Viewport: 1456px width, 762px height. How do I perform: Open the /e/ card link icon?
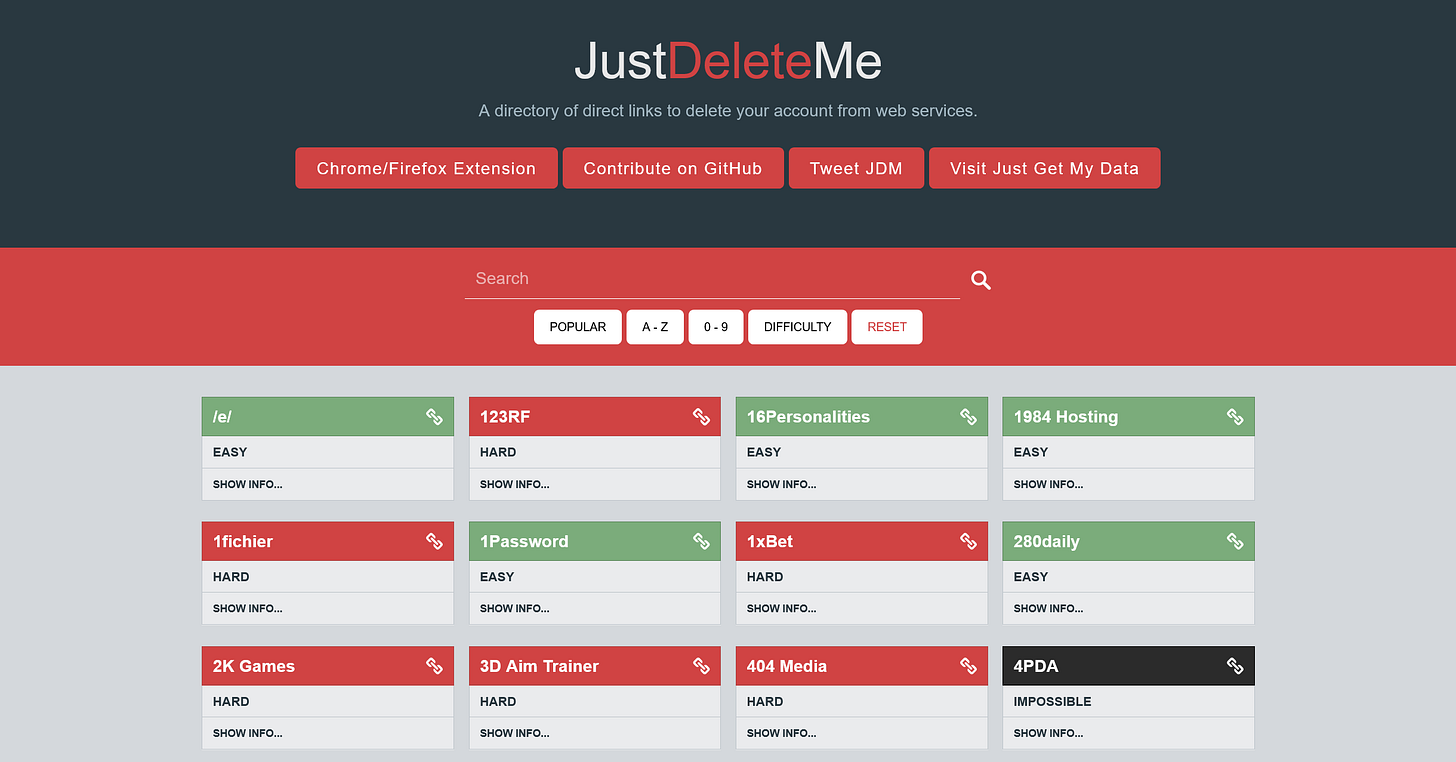(x=434, y=417)
